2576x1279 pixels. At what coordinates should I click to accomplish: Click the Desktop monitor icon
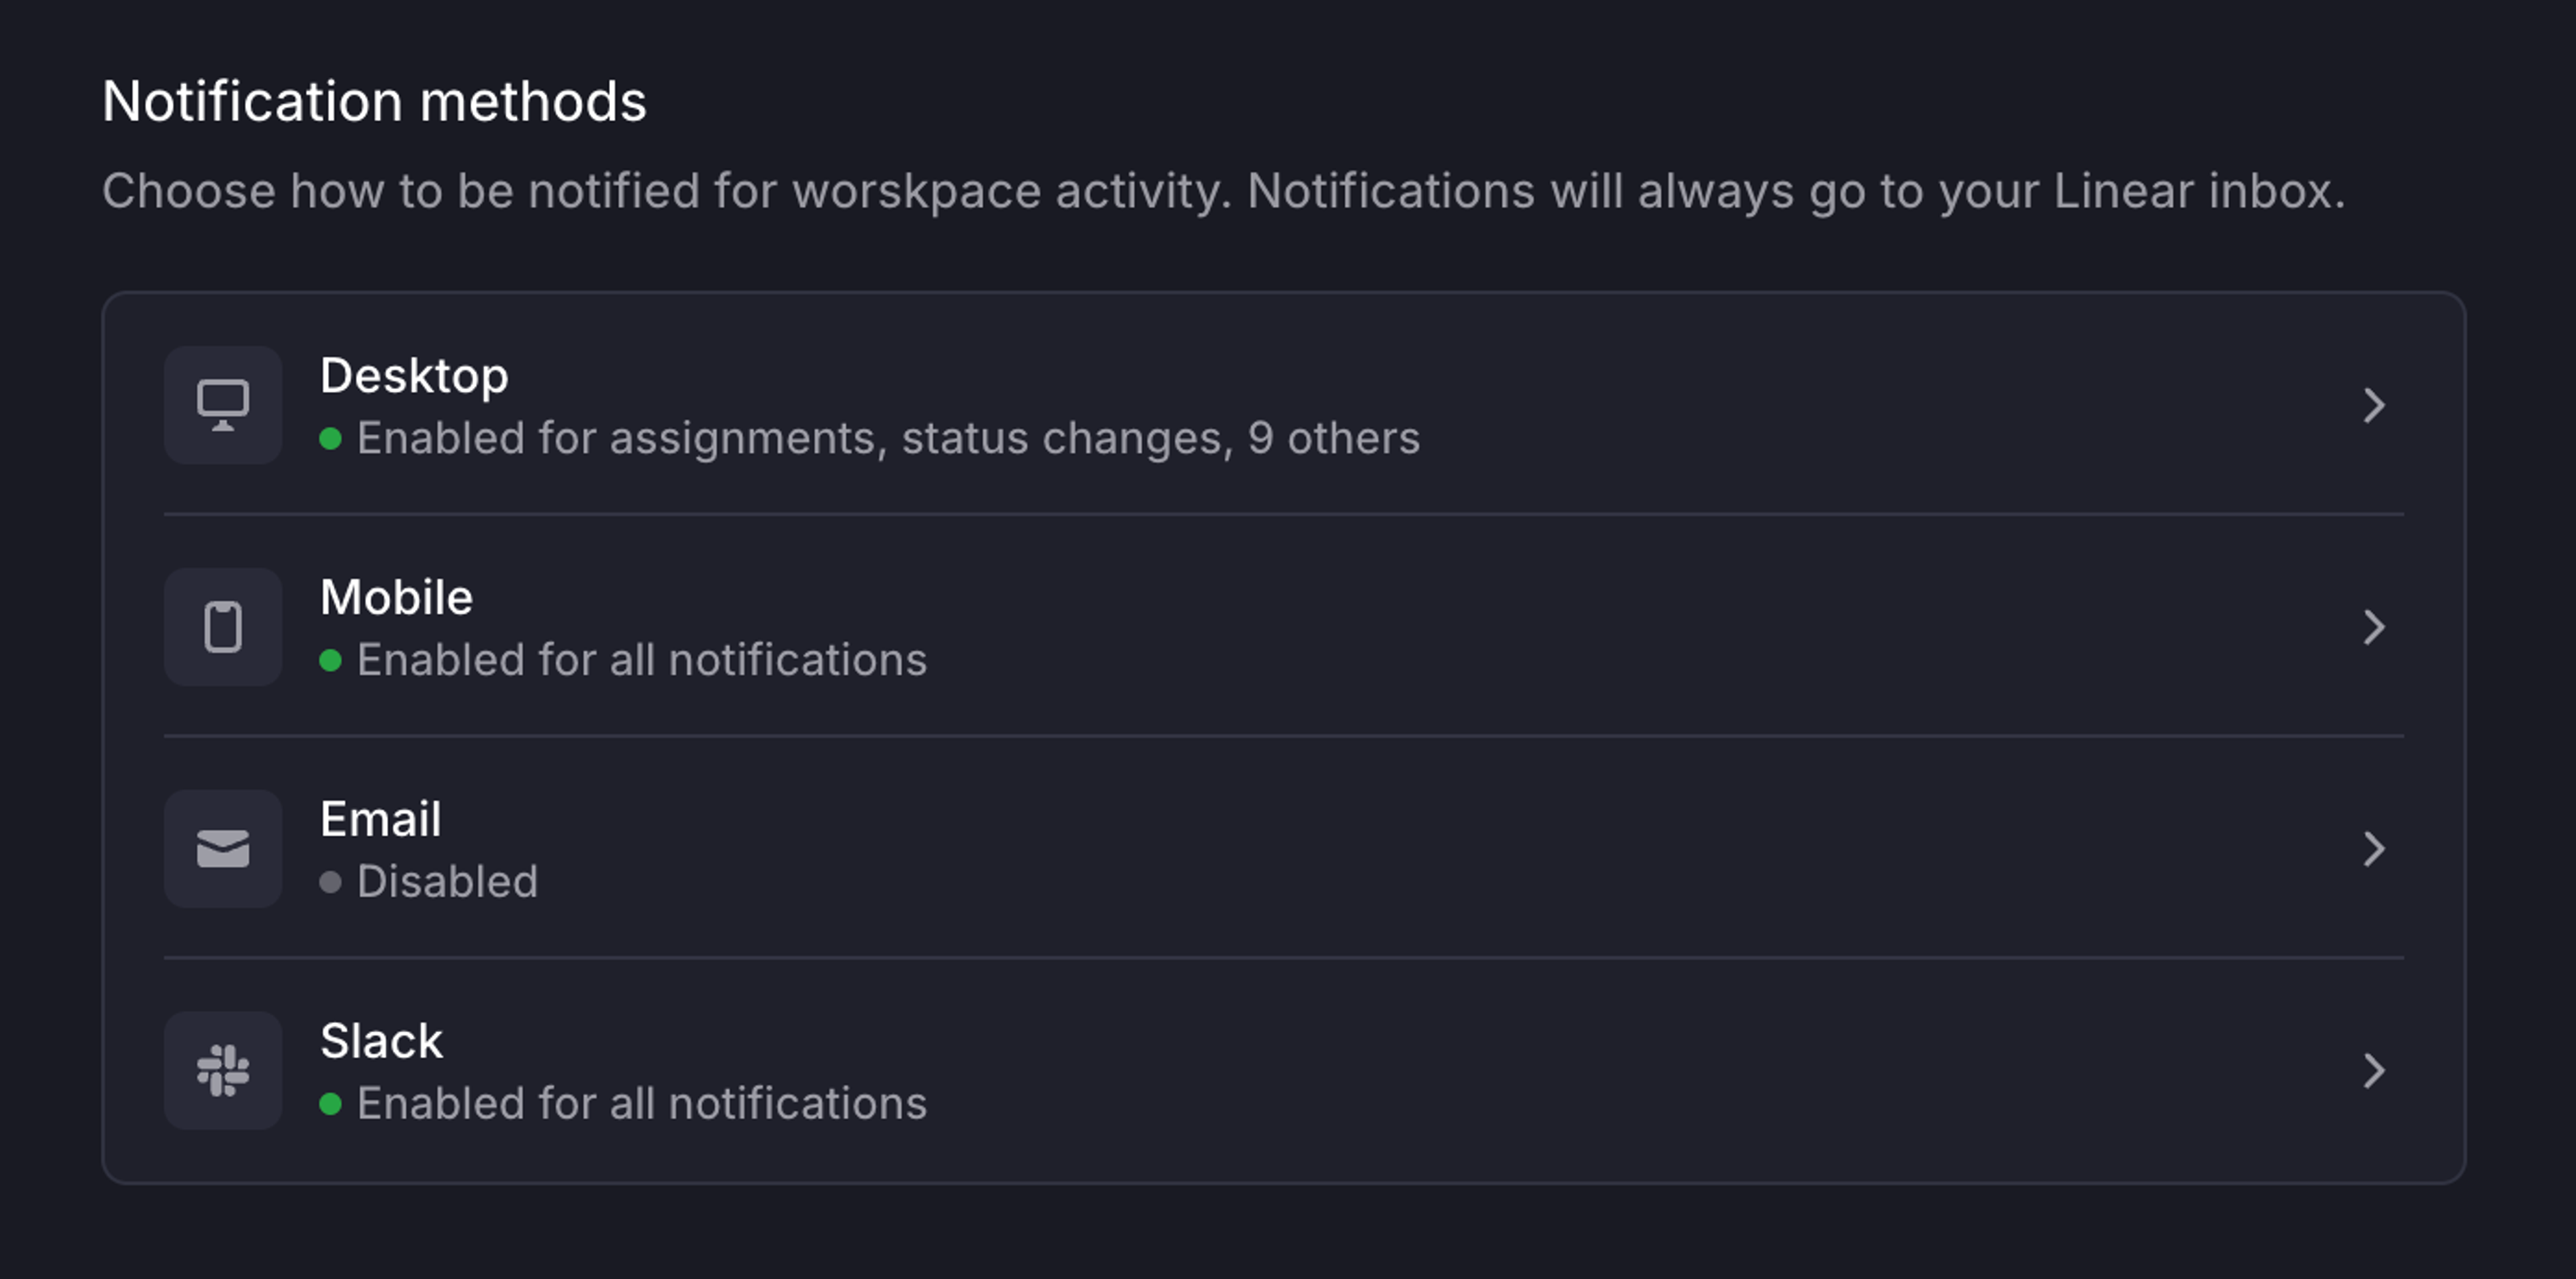[222, 405]
